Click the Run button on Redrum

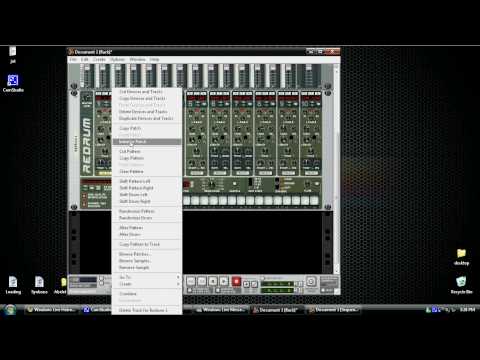tap(186, 184)
